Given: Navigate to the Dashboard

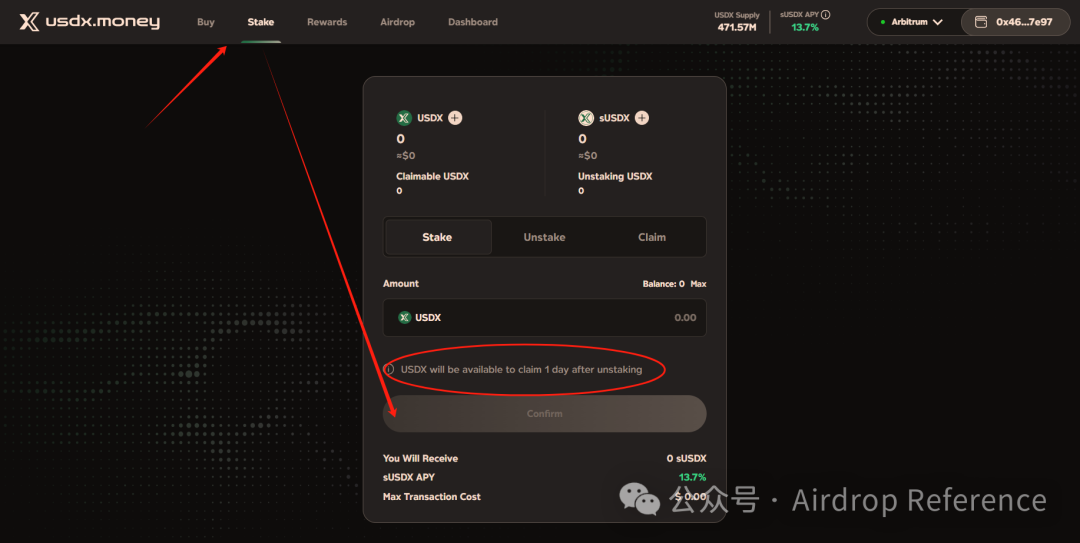Looking at the screenshot, I should point(472,22).
